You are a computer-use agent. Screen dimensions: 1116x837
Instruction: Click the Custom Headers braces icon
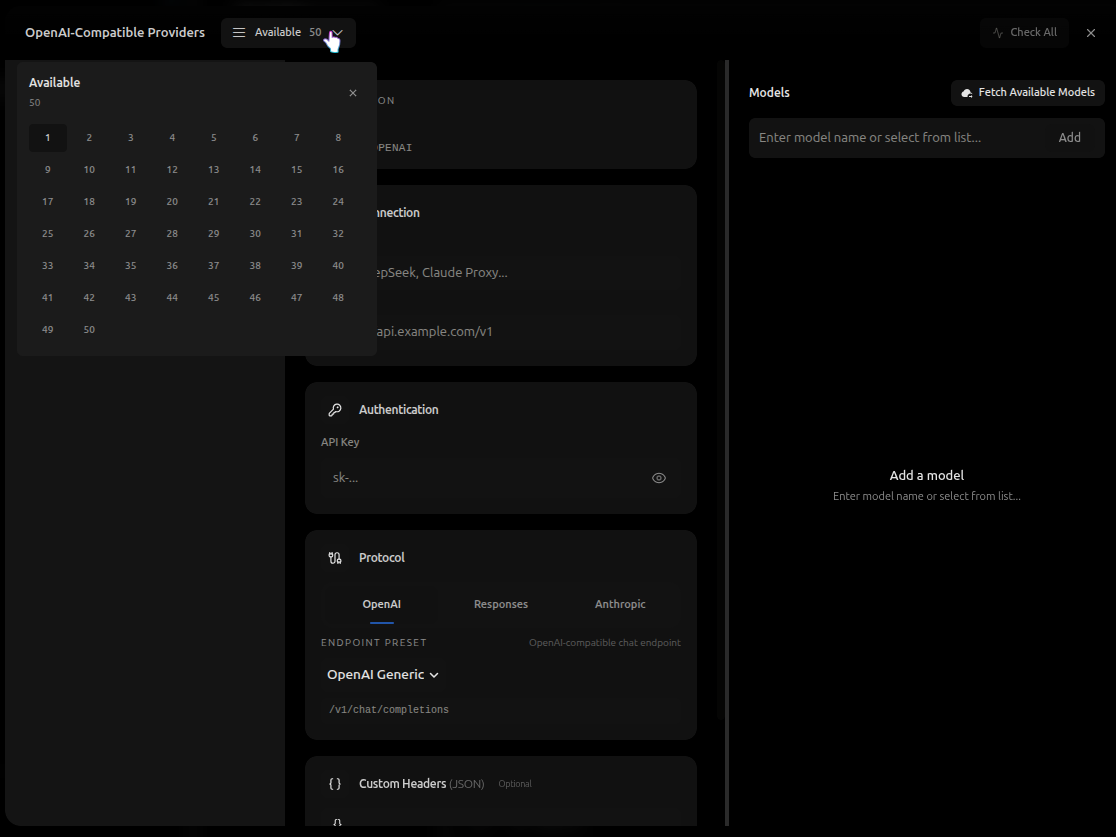point(335,784)
